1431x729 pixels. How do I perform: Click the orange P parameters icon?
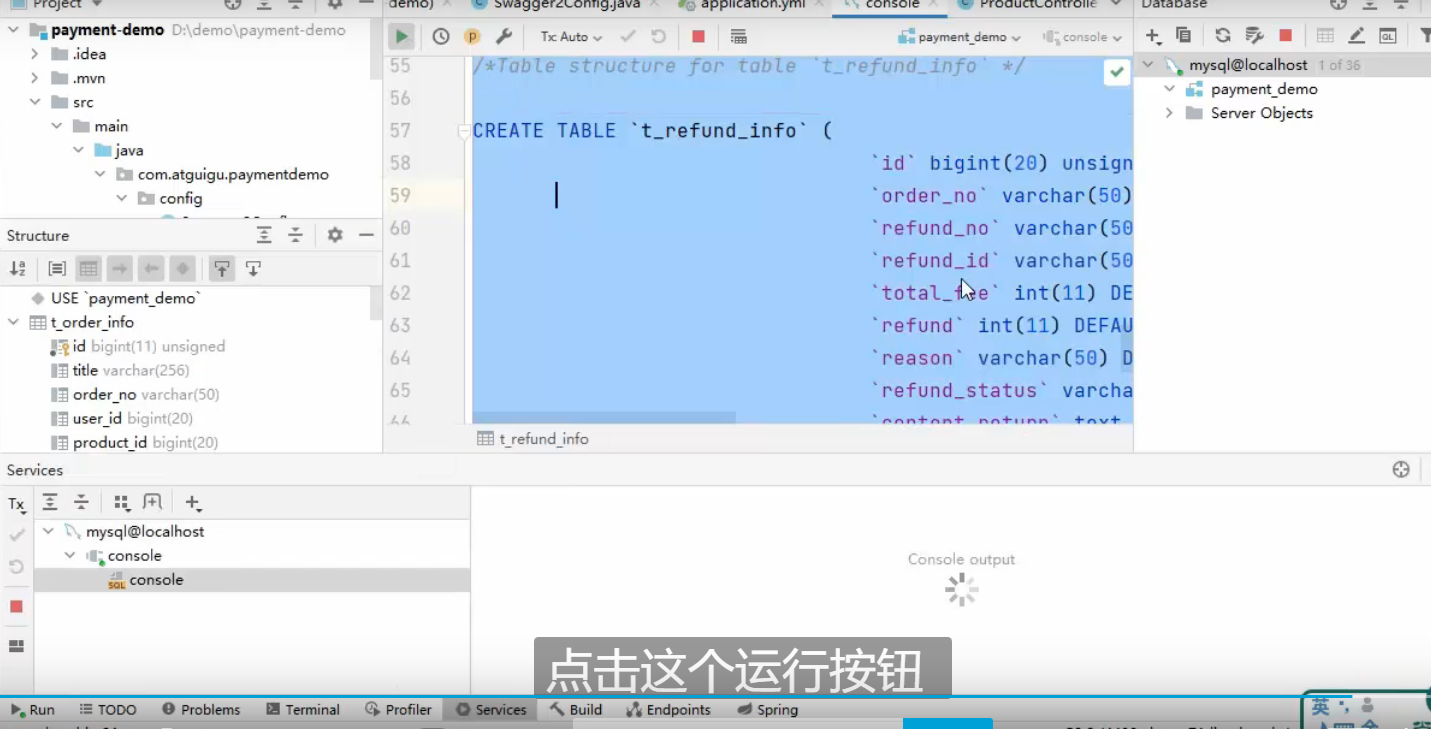pos(472,37)
